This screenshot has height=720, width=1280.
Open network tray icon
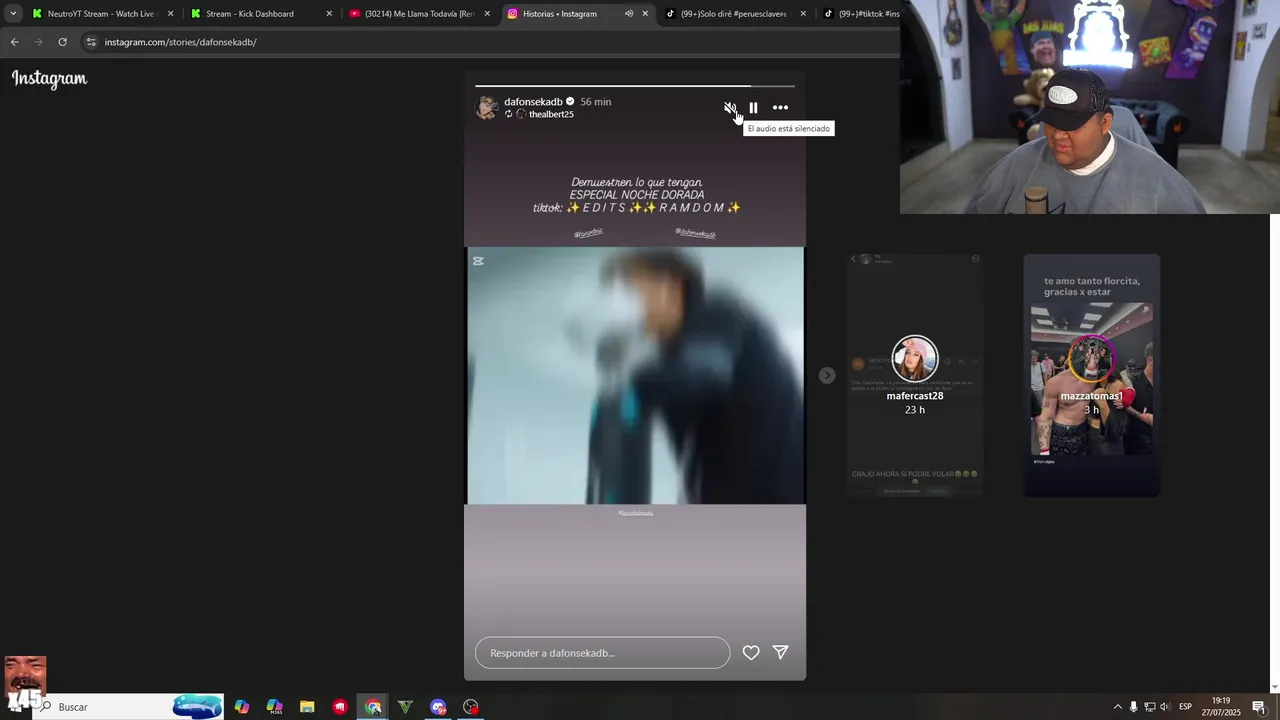(1149, 707)
